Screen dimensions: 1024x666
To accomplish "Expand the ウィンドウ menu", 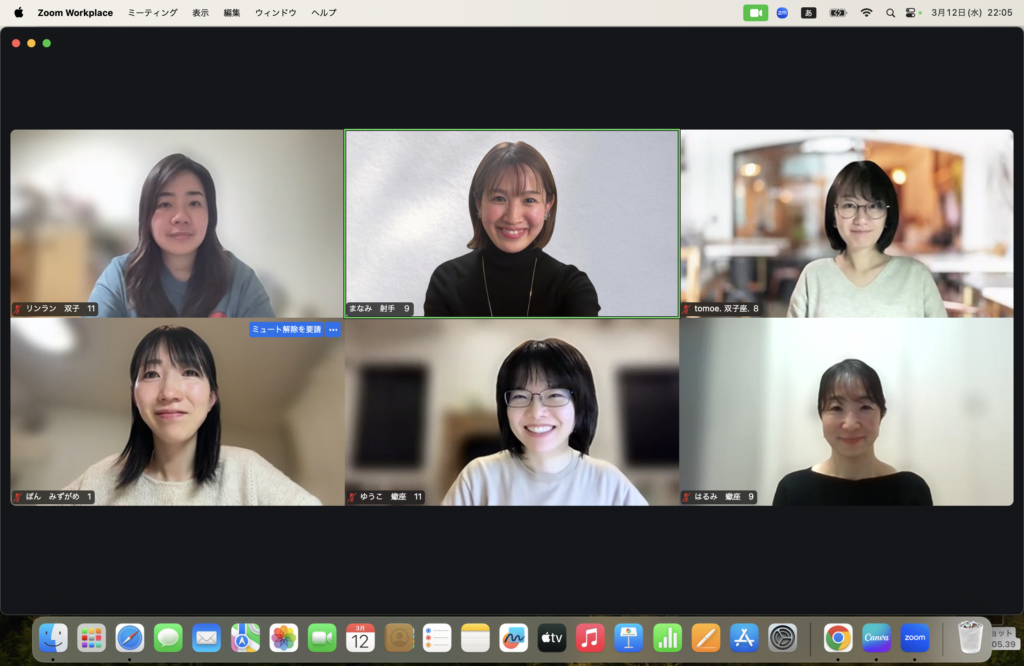I will (275, 13).
